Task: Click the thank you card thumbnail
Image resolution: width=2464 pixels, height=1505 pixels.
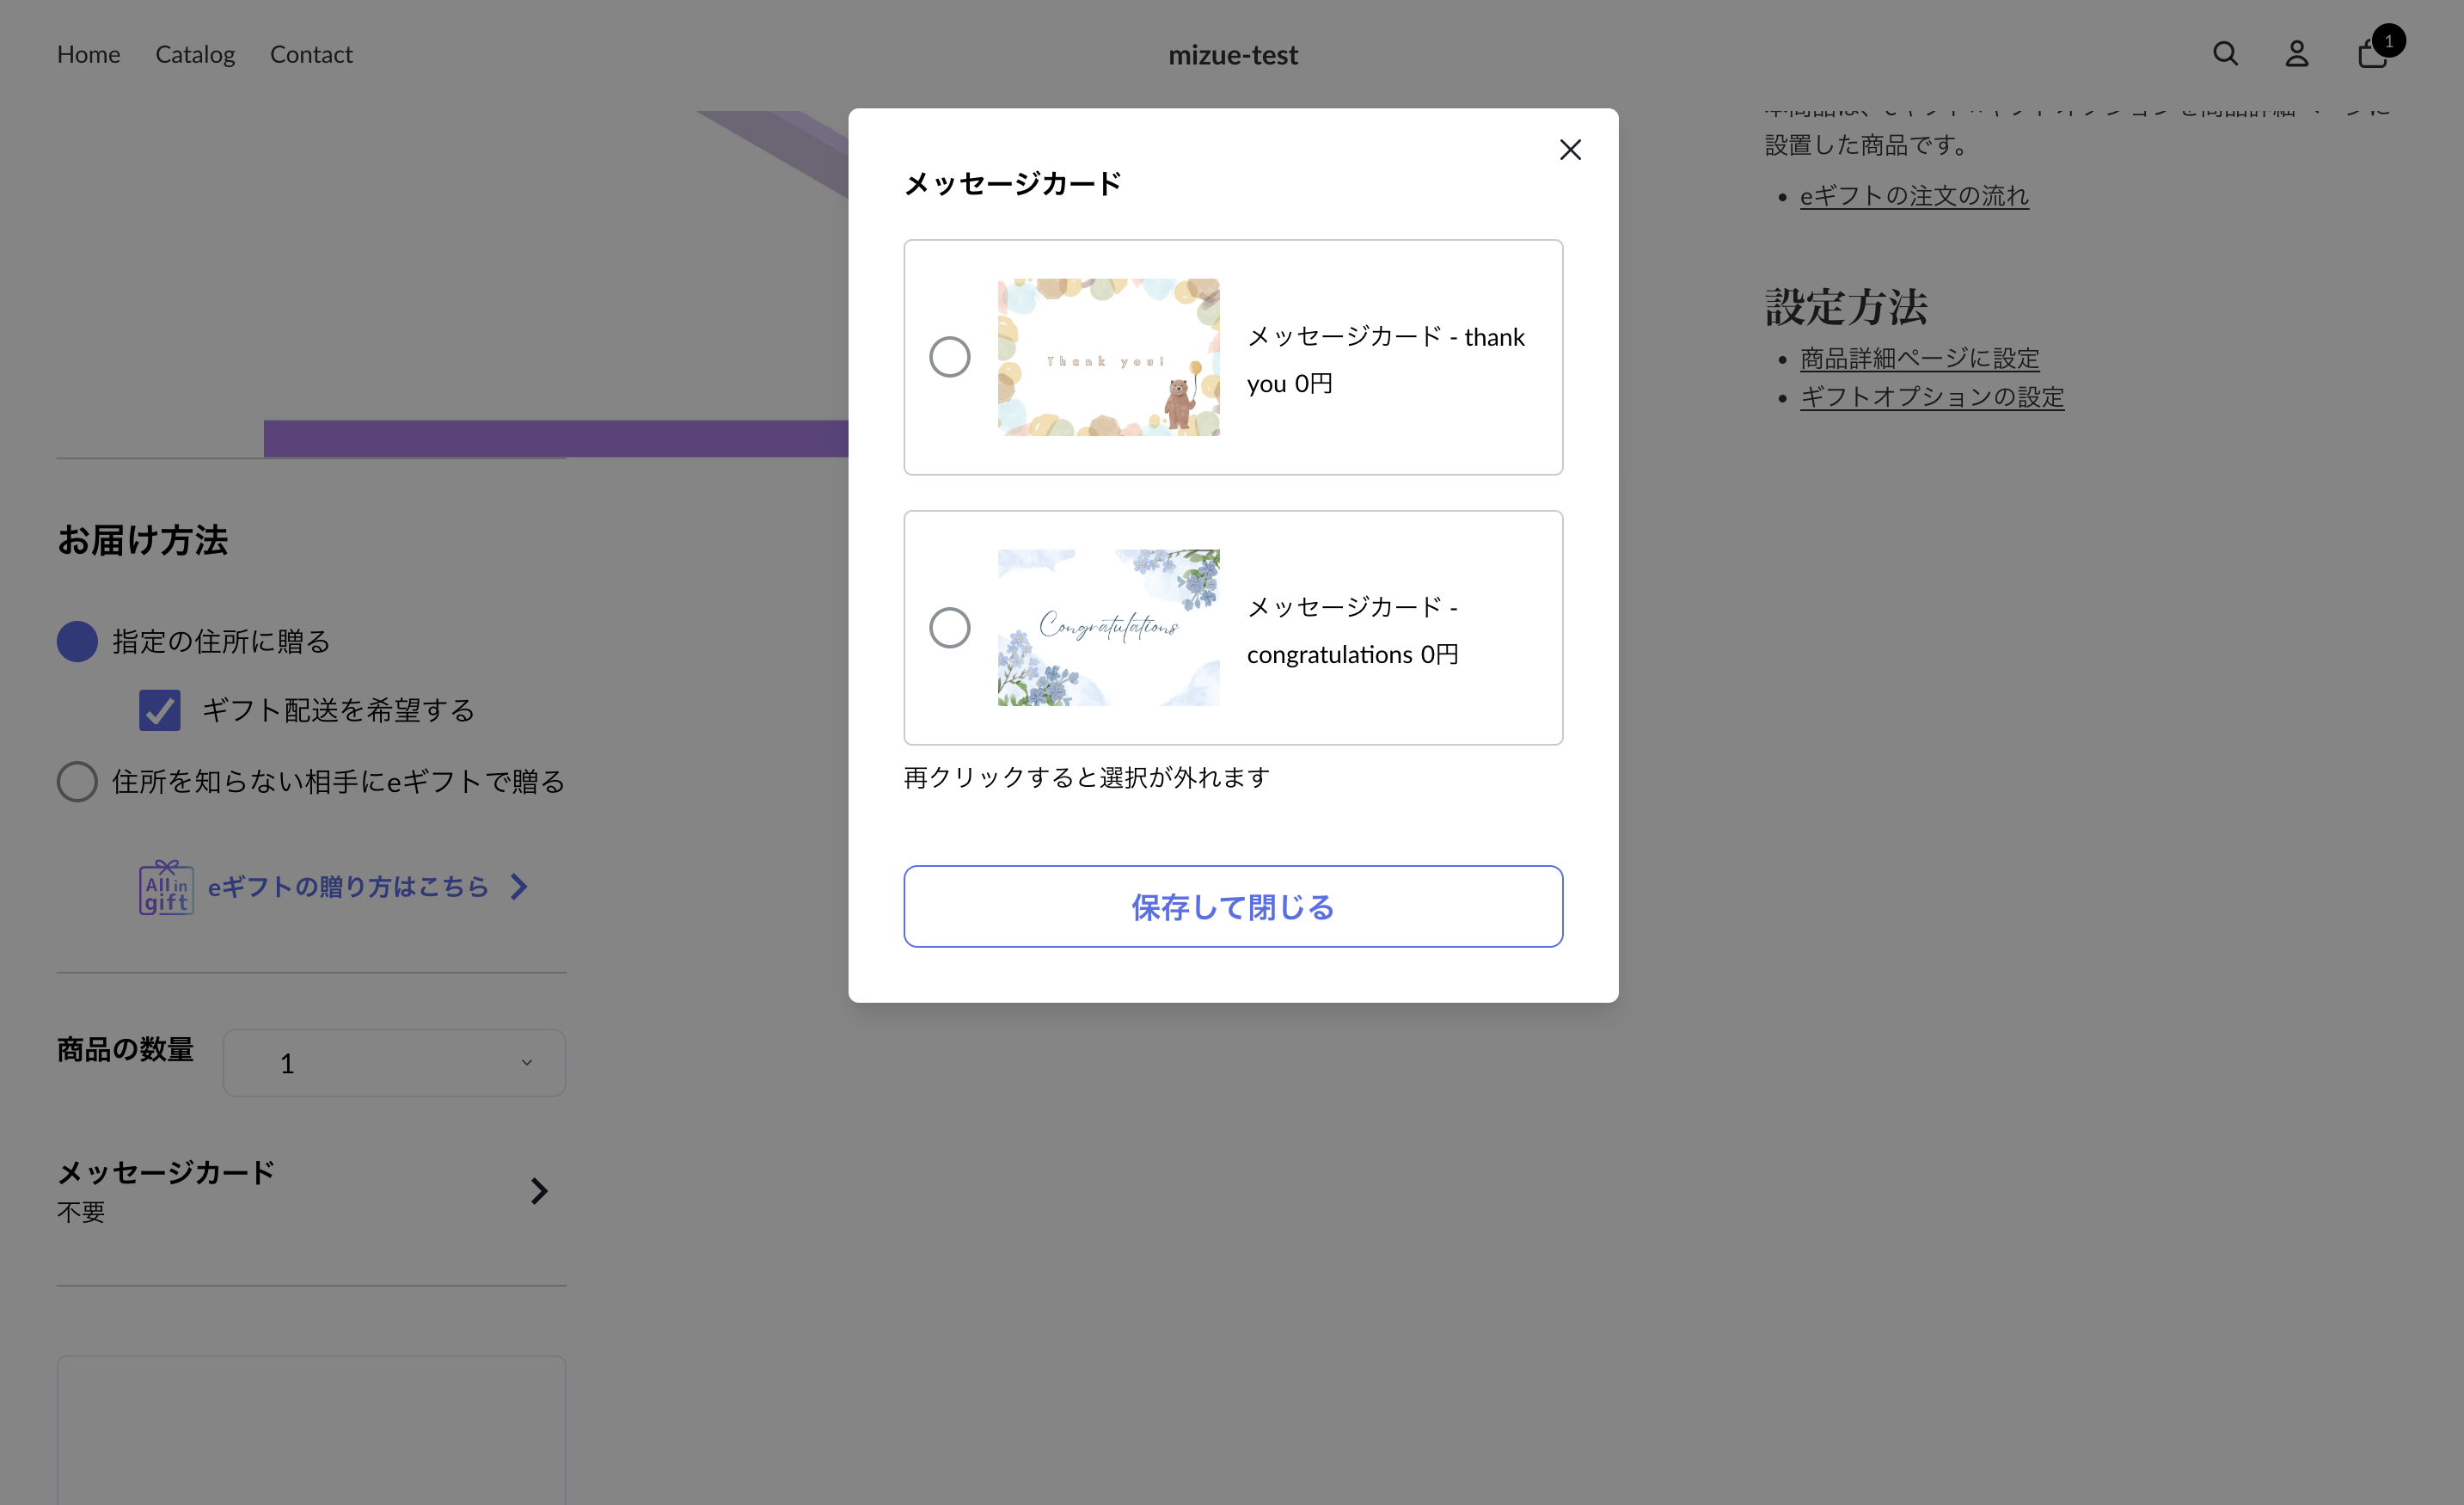Action: coord(1108,357)
